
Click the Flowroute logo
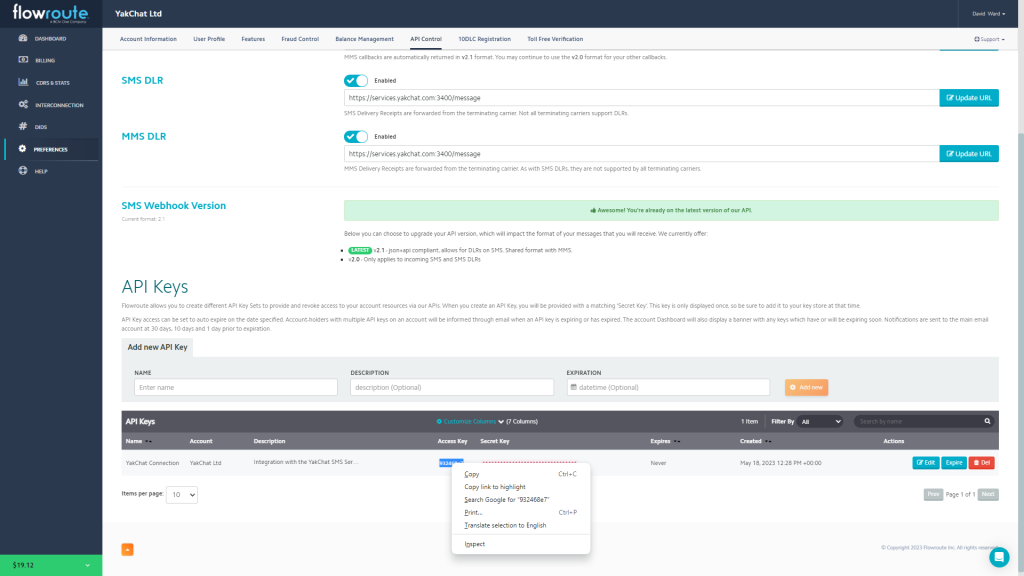(50, 13)
